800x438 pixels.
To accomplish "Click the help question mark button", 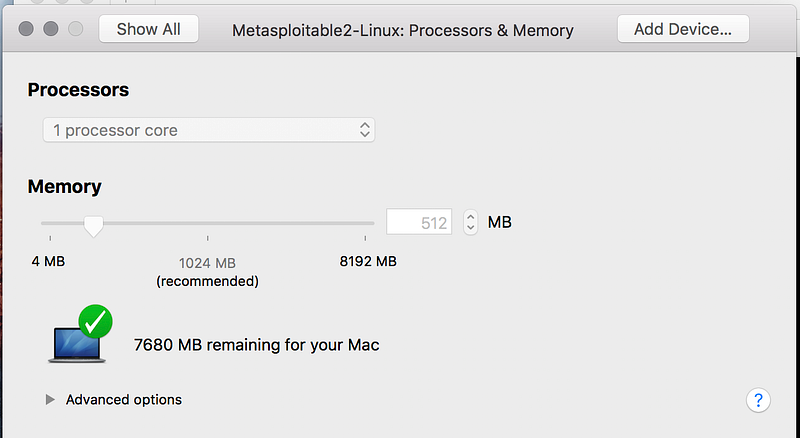I will (x=758, y=400).
